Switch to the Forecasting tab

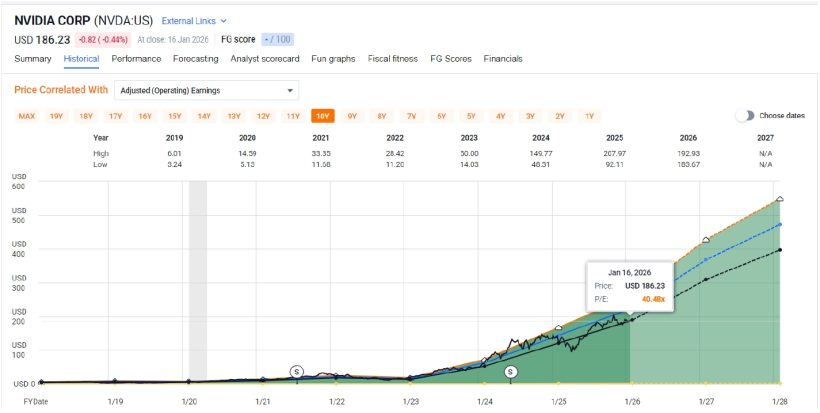click(195, 59)
